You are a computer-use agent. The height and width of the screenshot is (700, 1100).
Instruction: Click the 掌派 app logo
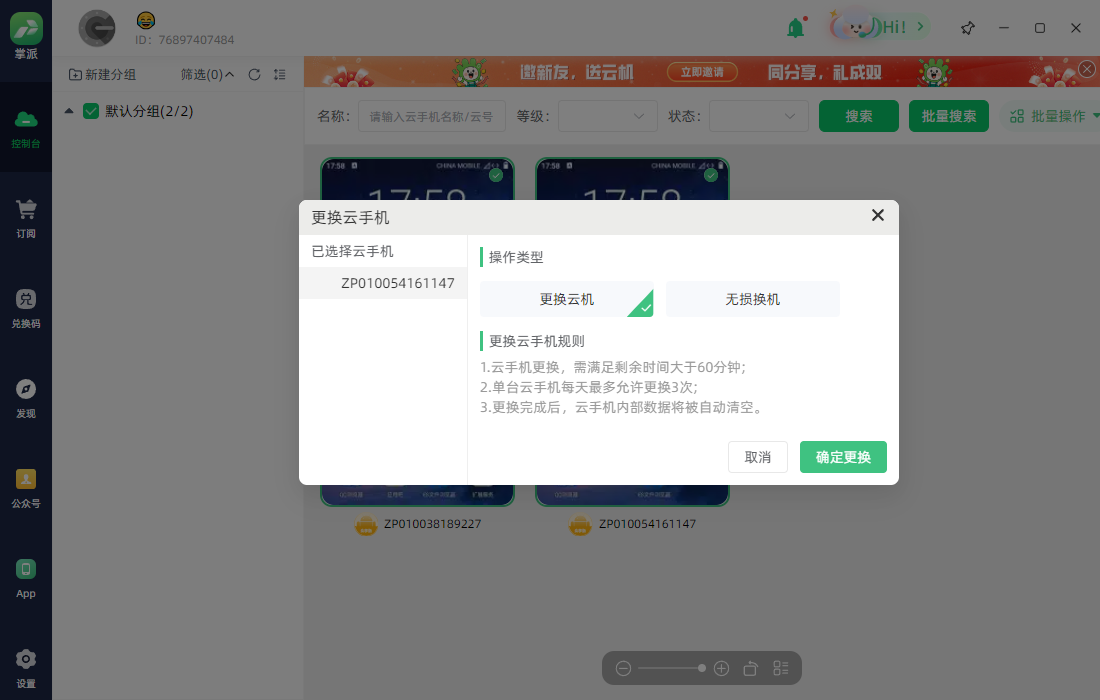26,35
